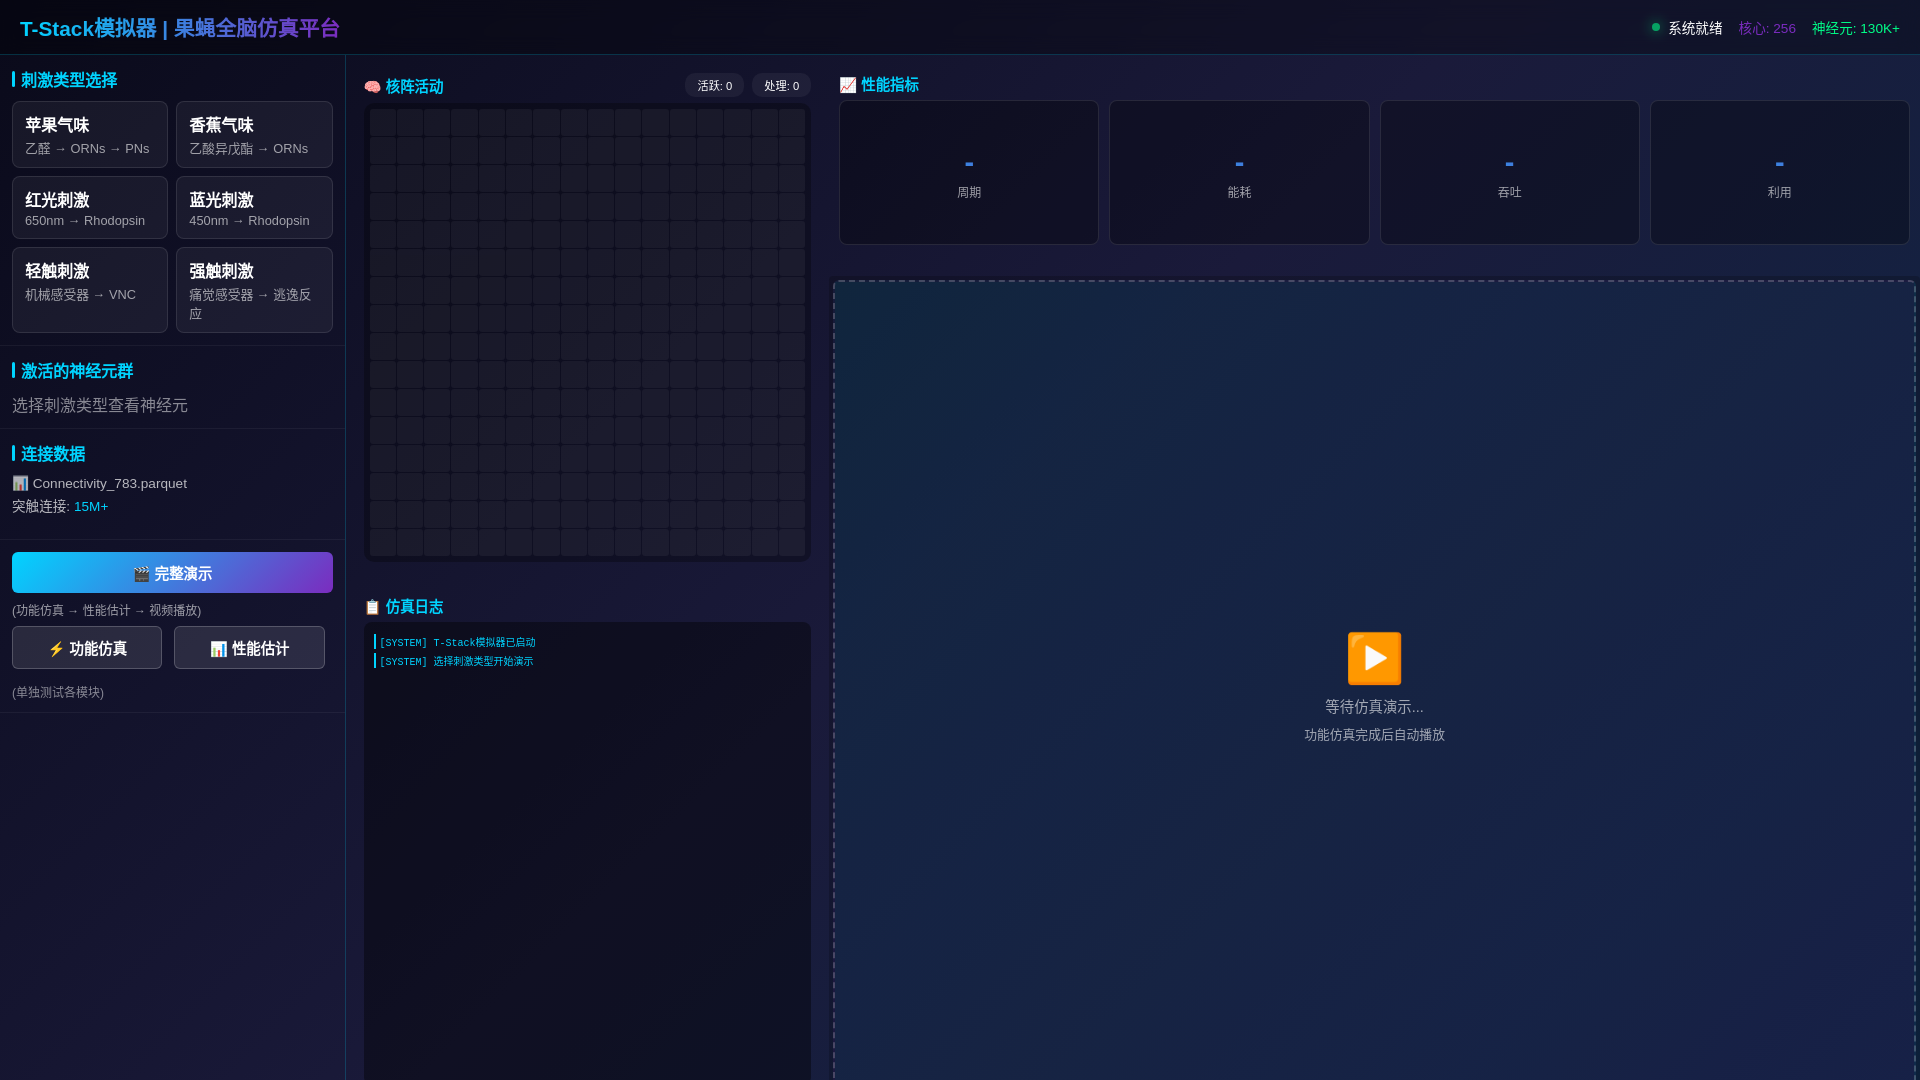This screenshot has width=1920, height=1080.
Task: Click the 功能仿真完成后自动播放 caption
Action: (x=1374, y=735)
